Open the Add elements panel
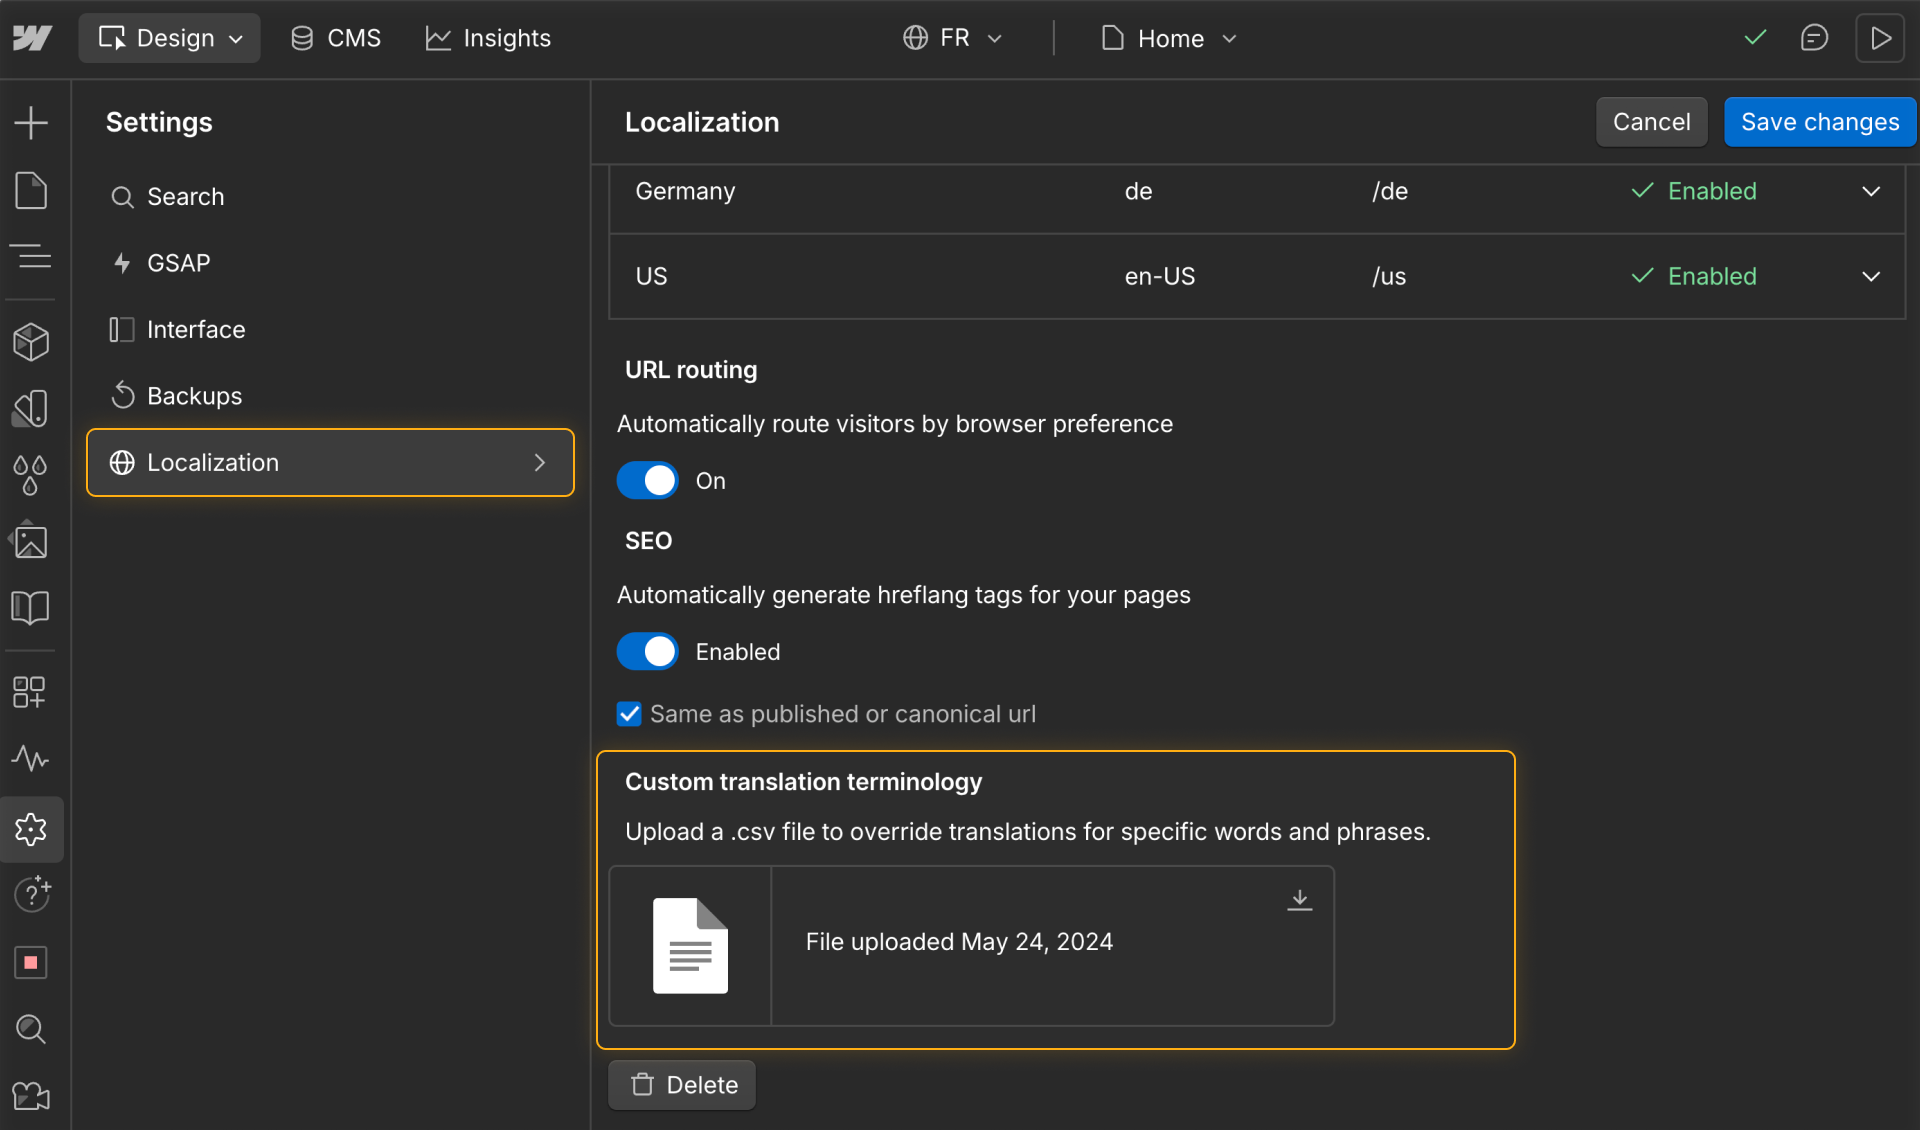 (32, 121)
